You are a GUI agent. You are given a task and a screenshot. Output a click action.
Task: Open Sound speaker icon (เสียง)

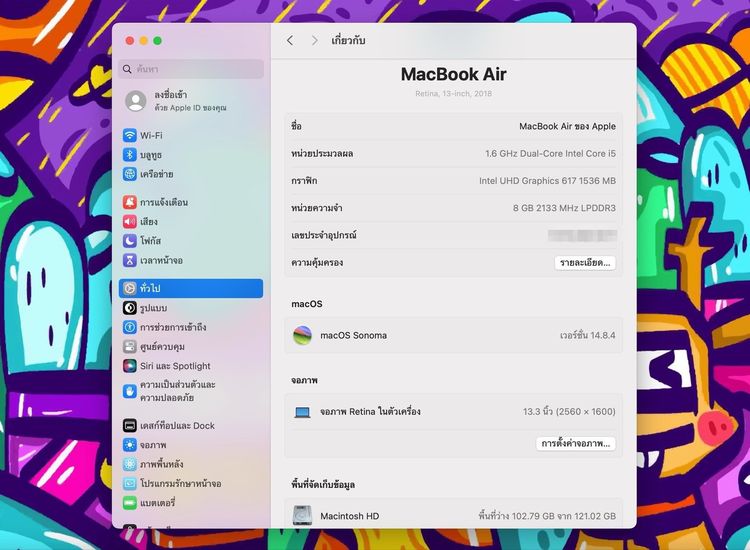point(130,221)
